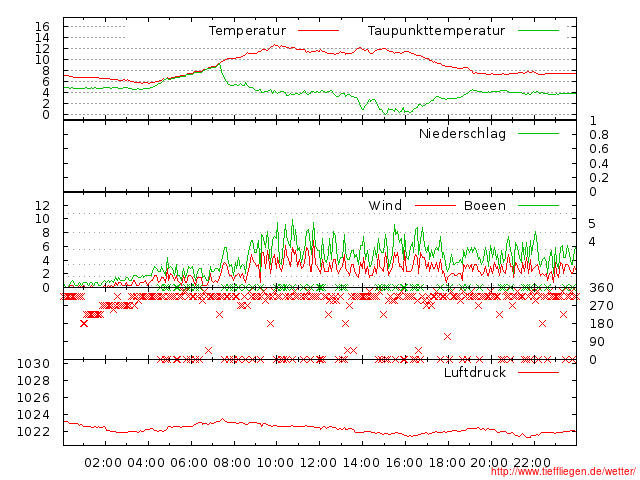The width and height of the screenshot is (640, 480).
Task: Click the tieffliegen.de/wetter link
Action: pyautogui.click(x=563, y=472)
